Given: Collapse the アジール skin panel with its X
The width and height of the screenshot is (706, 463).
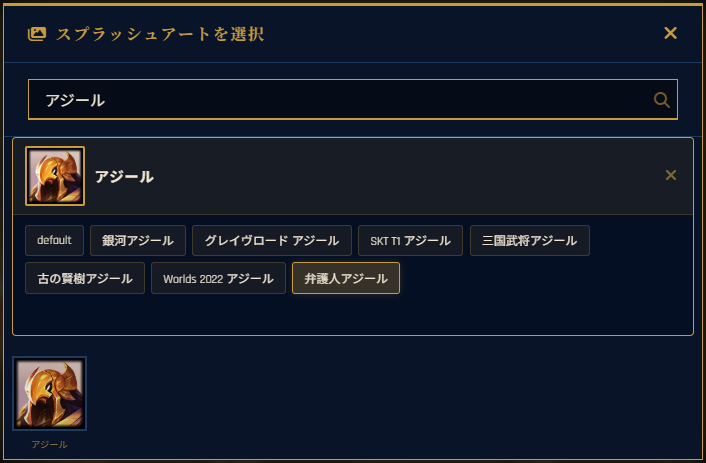Looking at the screenshot, I should [671, 176].
